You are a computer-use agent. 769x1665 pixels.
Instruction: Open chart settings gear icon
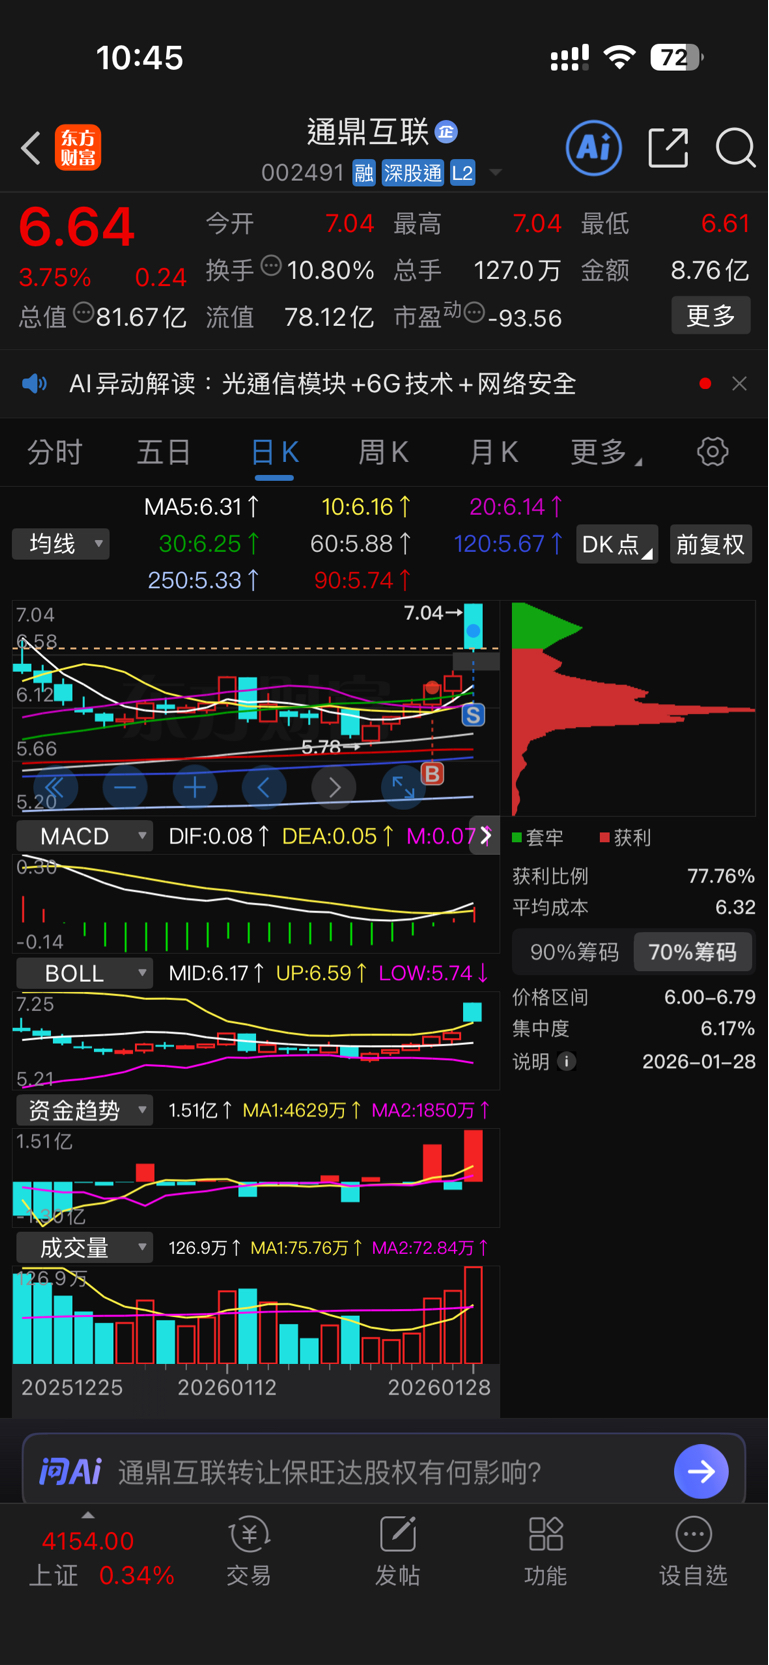click(712, 452)
